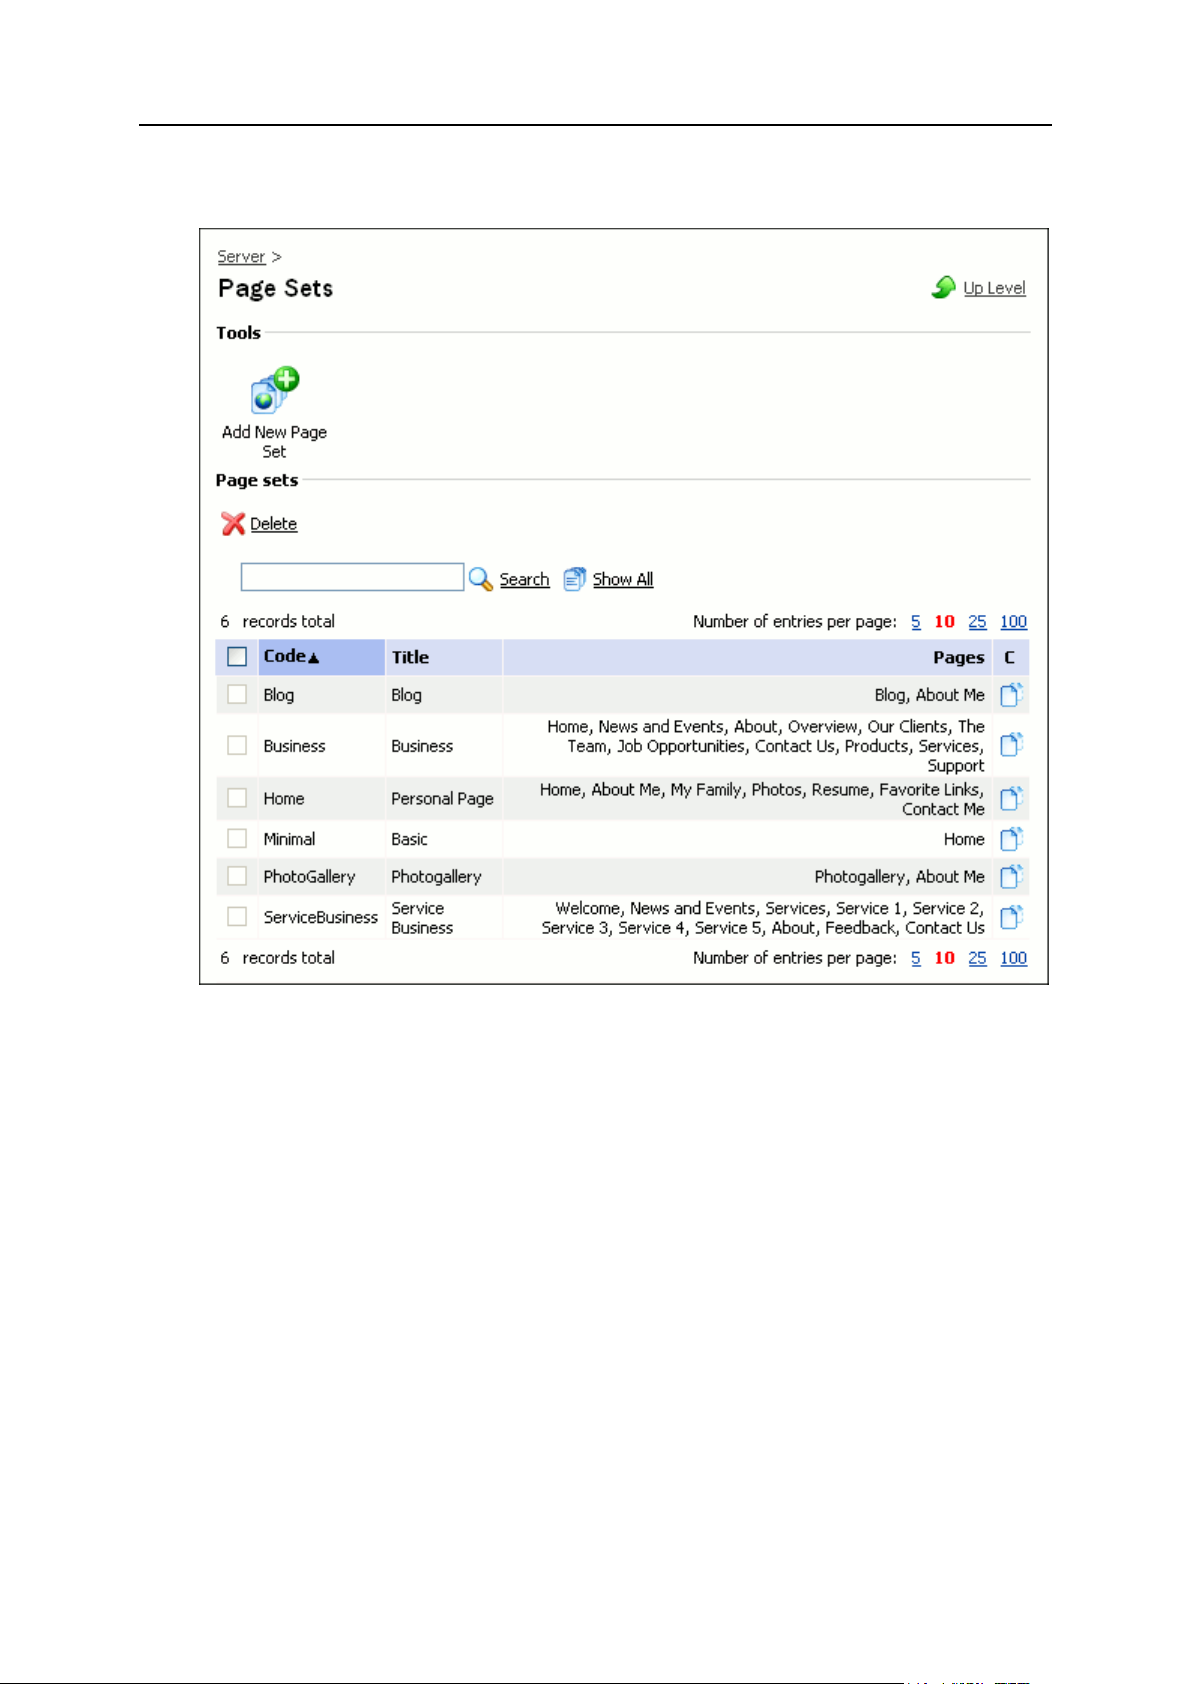Viewport: 1192px width, 1684px height.
Task: Click the C column header
Action: 1009,657
